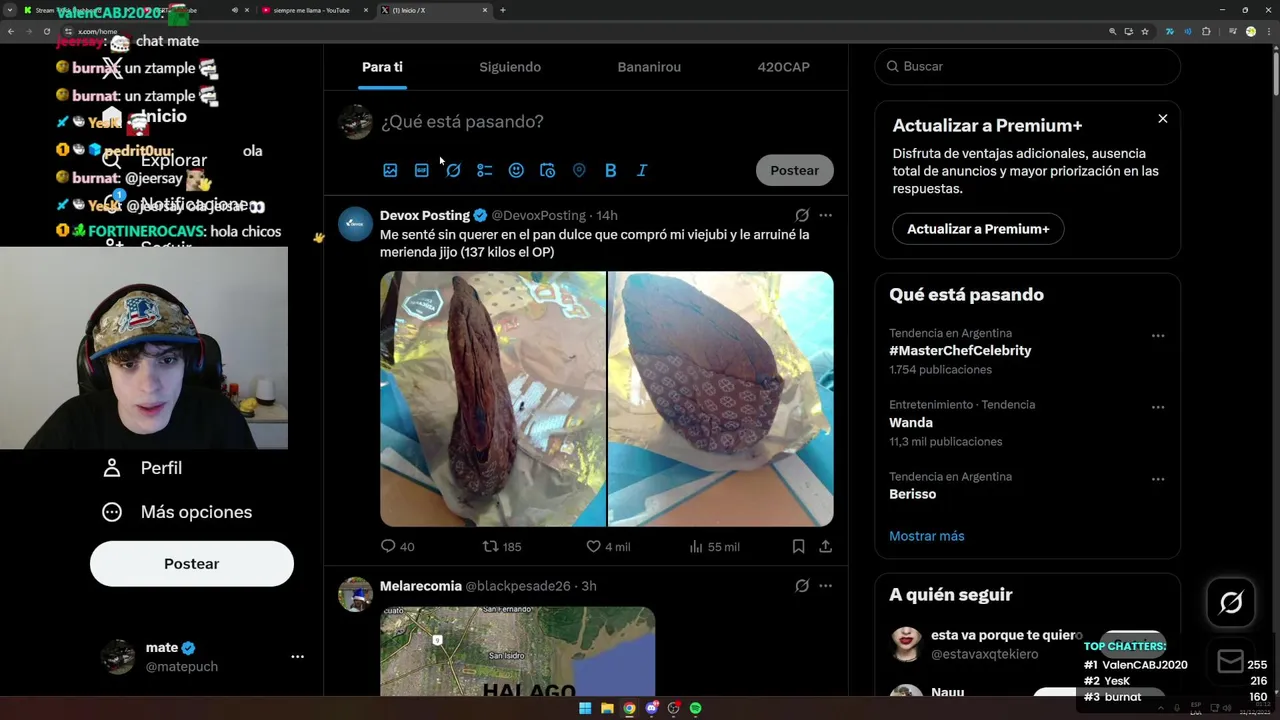Switch to the Siguiendo tab
This screenshot has height=720, width=1280.
tap(510, 67)
